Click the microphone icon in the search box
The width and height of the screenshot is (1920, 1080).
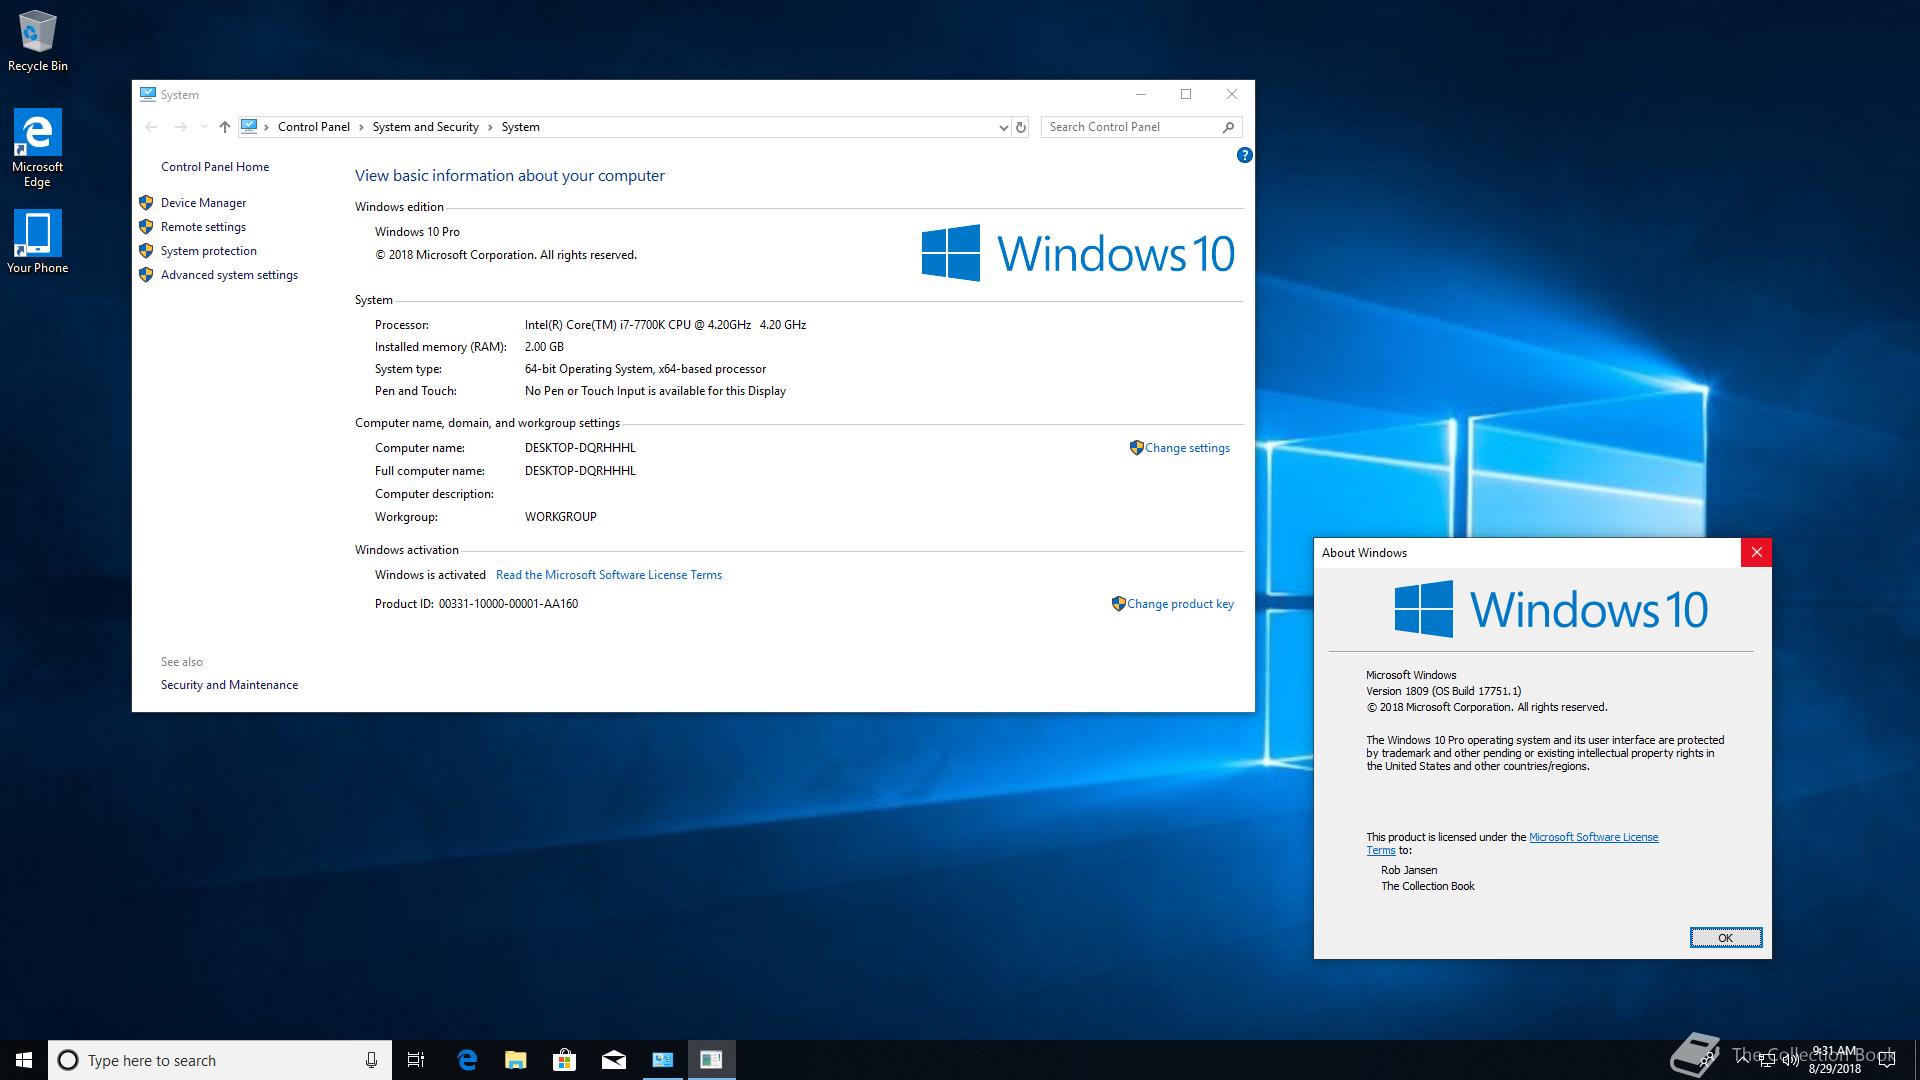tap(371, 1060)
